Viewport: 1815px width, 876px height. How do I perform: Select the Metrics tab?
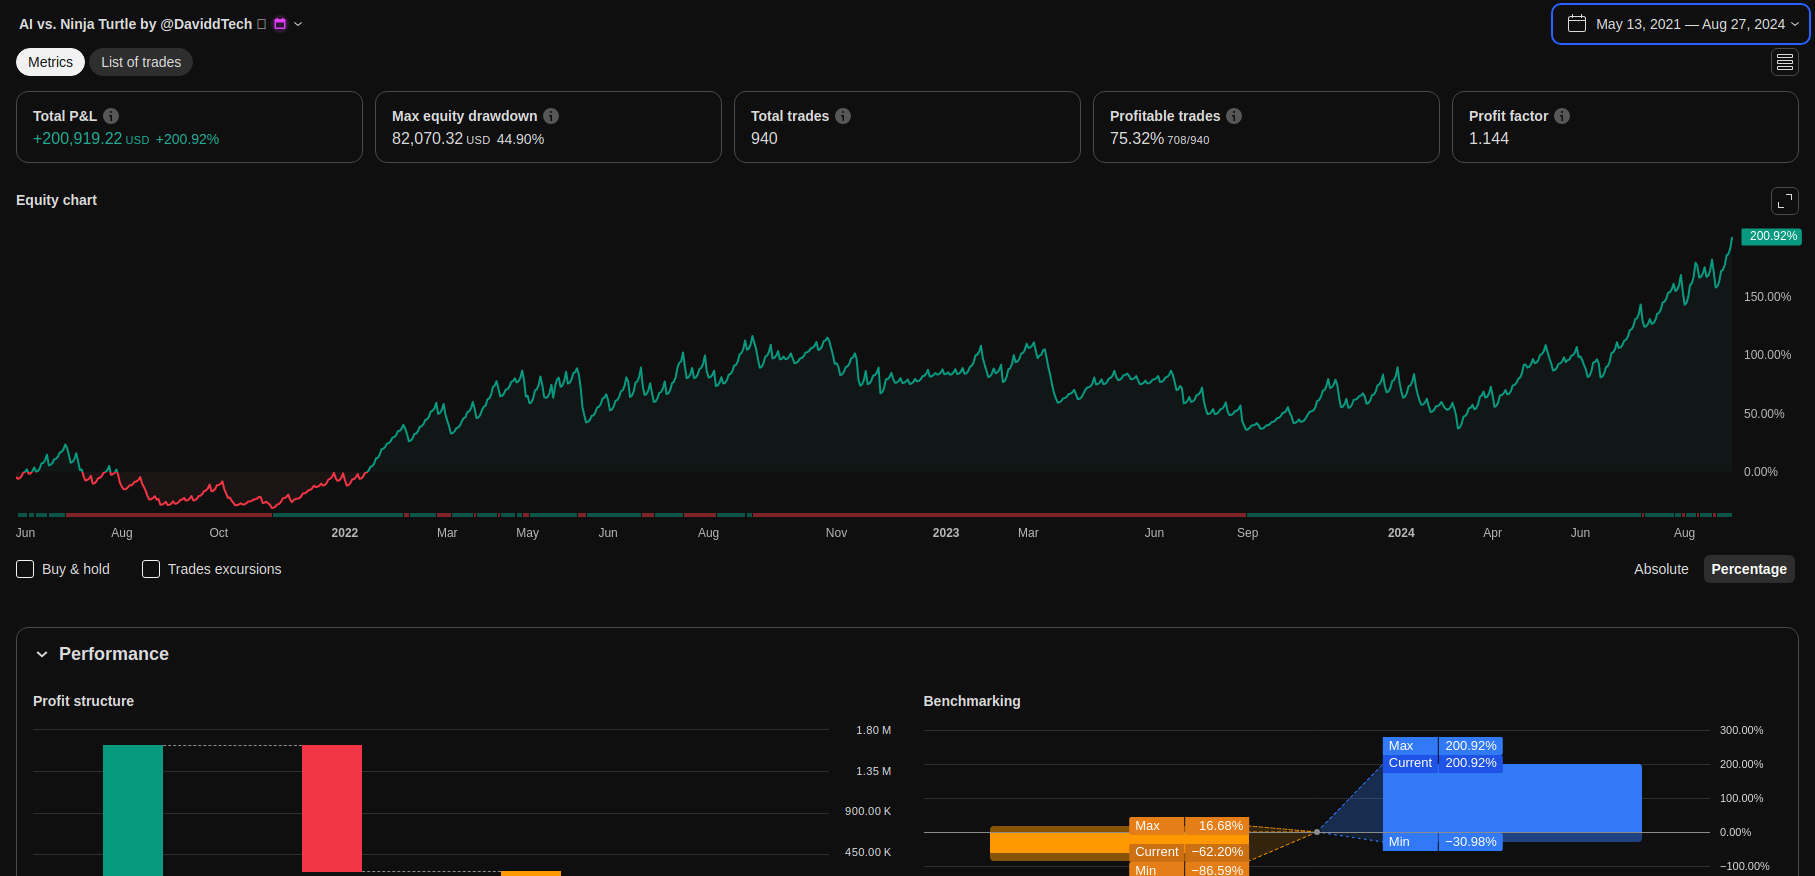(x=50, y=62)
